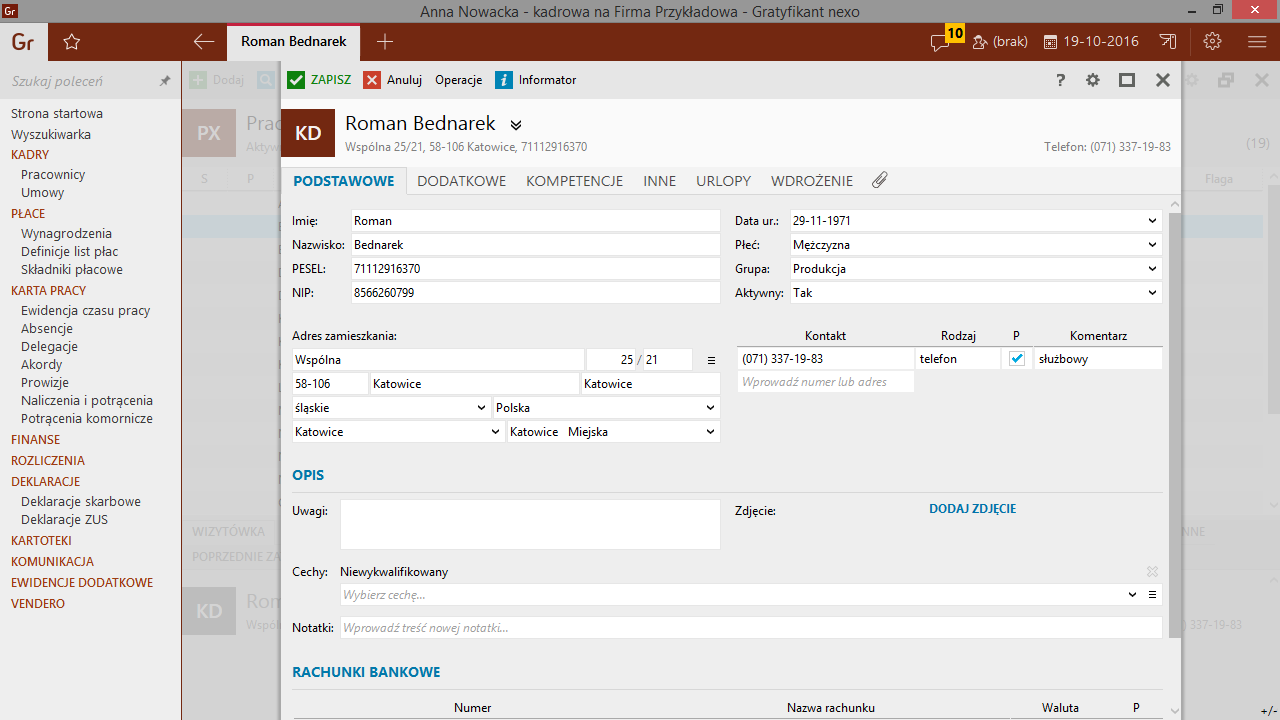Open the messages notification icon

click(941, 42)
